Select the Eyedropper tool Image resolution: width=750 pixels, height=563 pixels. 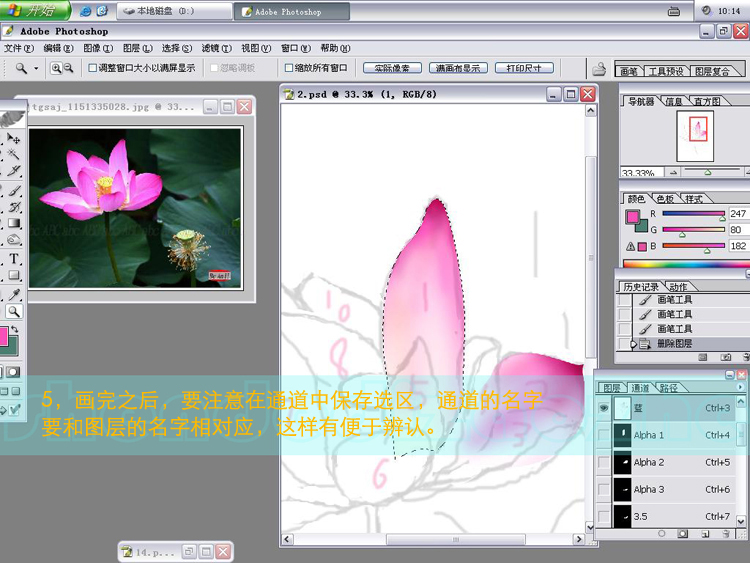pos(14,295)
